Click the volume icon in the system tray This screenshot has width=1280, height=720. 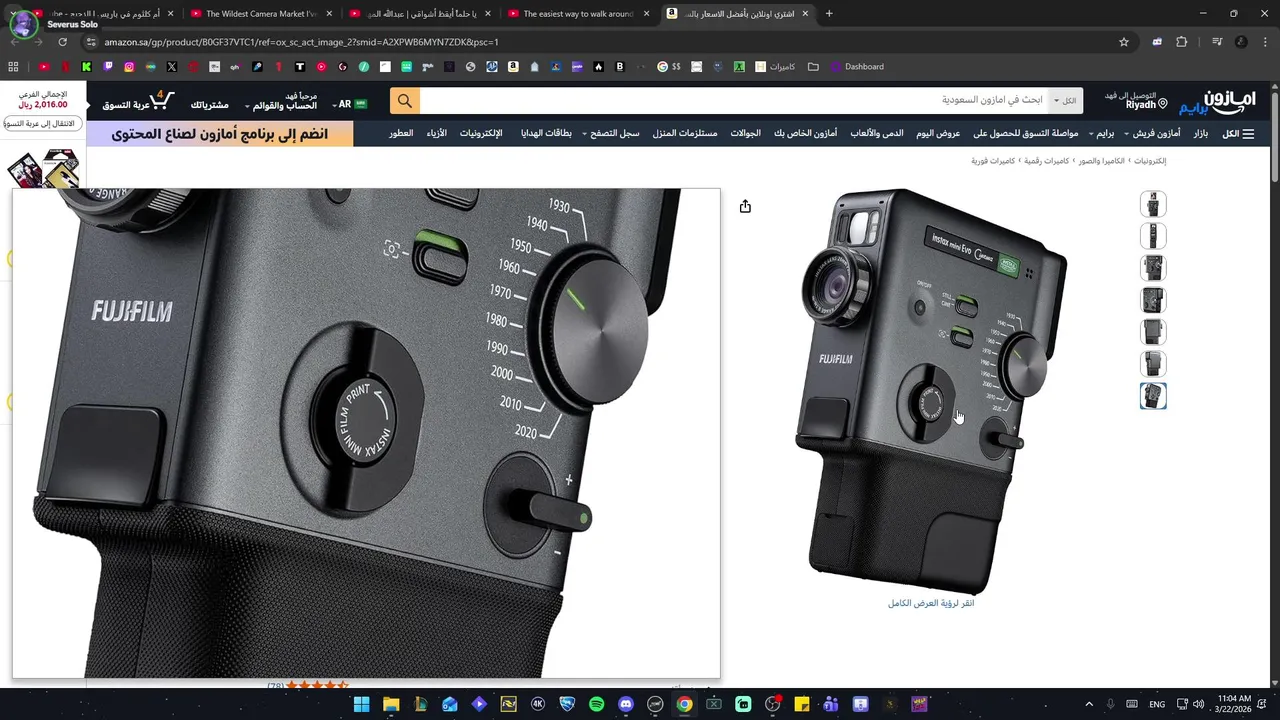[1200, 704]
